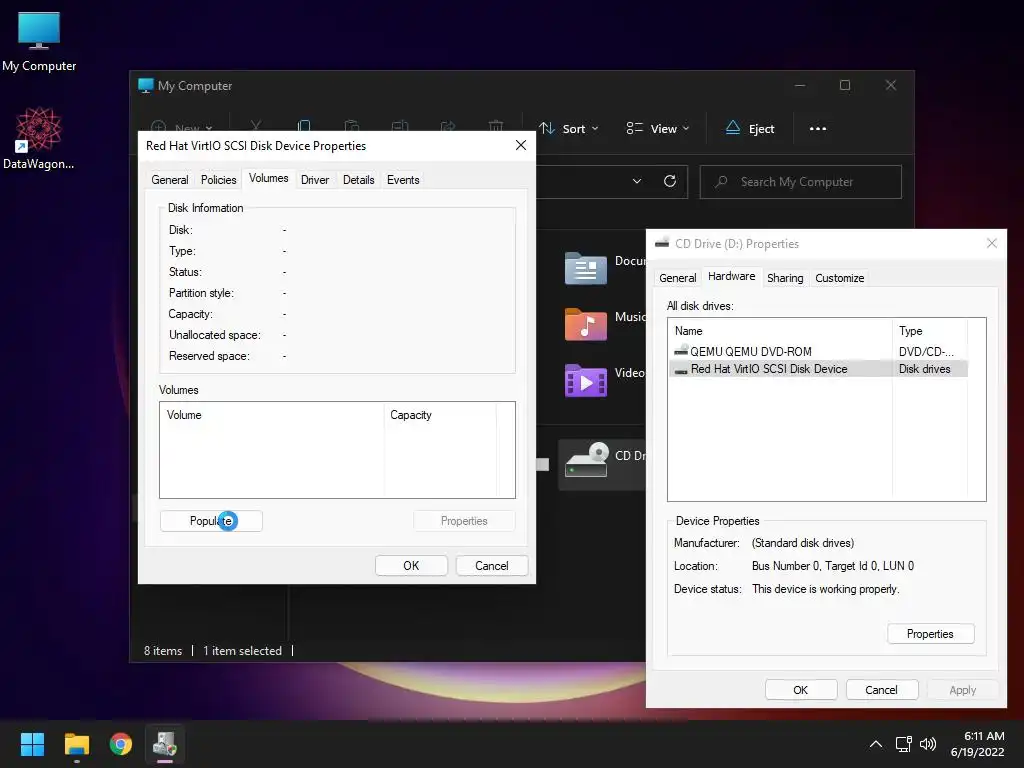Show hidden system tray icons
Viewport: 1024px width, 768px height.
click(876, 744)
